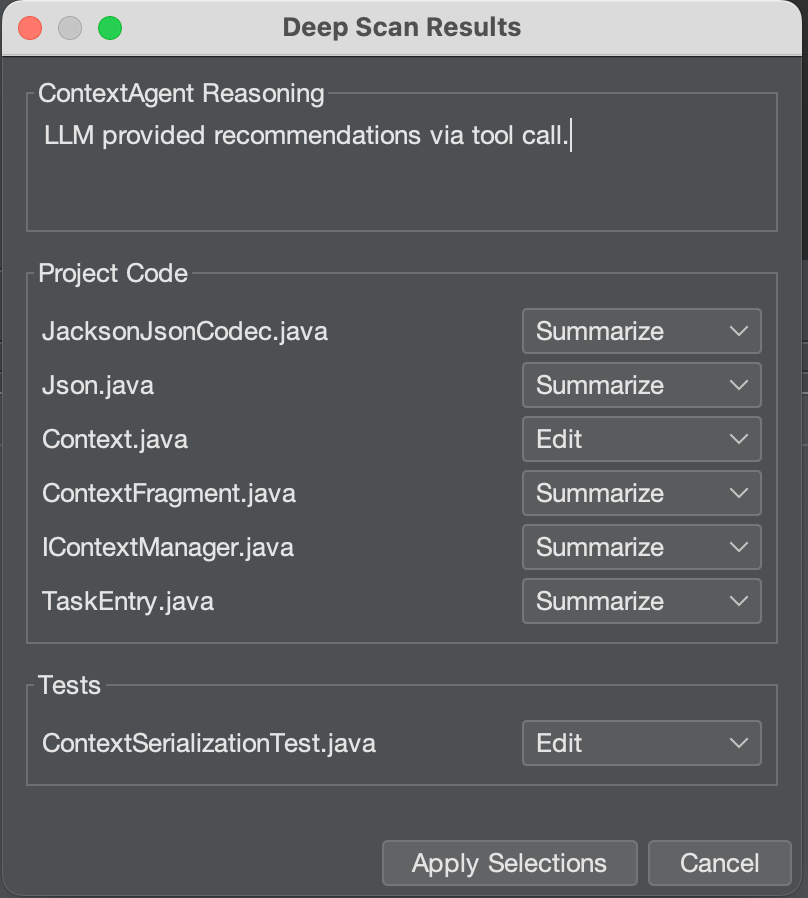The width and height of the screenshot is (808, 898).
Task: Expand the Json.java Summarize dropdown
Action: [641, 385]
